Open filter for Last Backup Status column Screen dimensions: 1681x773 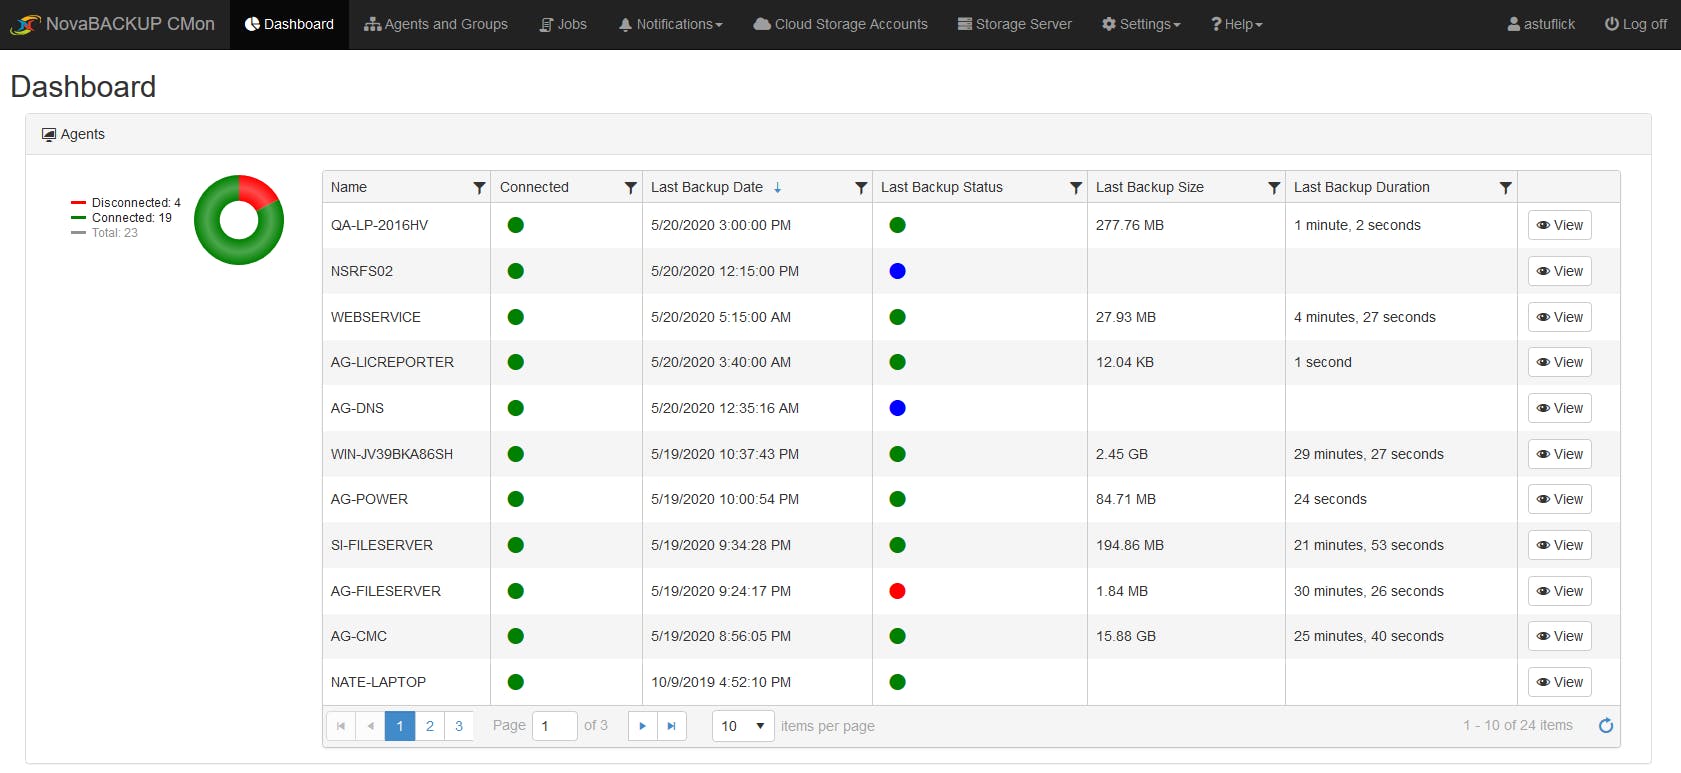pos(1076,187)
